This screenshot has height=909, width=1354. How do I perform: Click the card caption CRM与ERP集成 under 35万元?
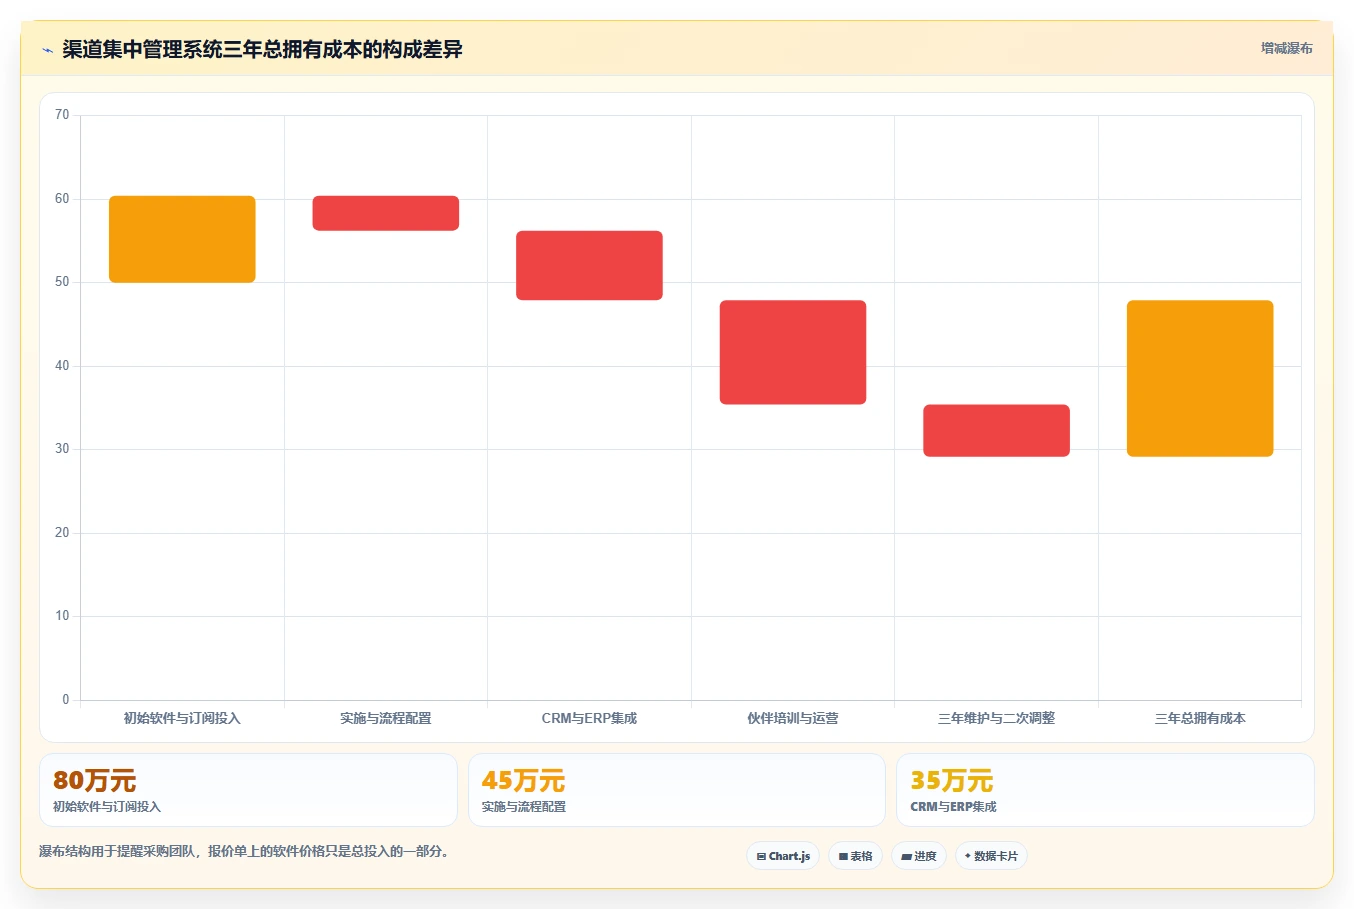click(953, 807)
